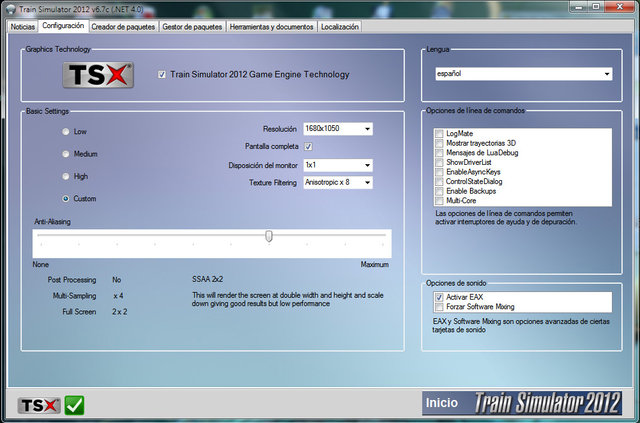Expand the Disposición del monitor dropdown

338,165
